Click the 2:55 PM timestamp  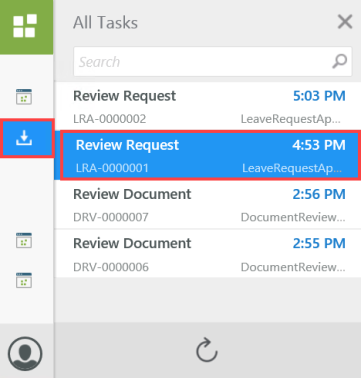319,243
